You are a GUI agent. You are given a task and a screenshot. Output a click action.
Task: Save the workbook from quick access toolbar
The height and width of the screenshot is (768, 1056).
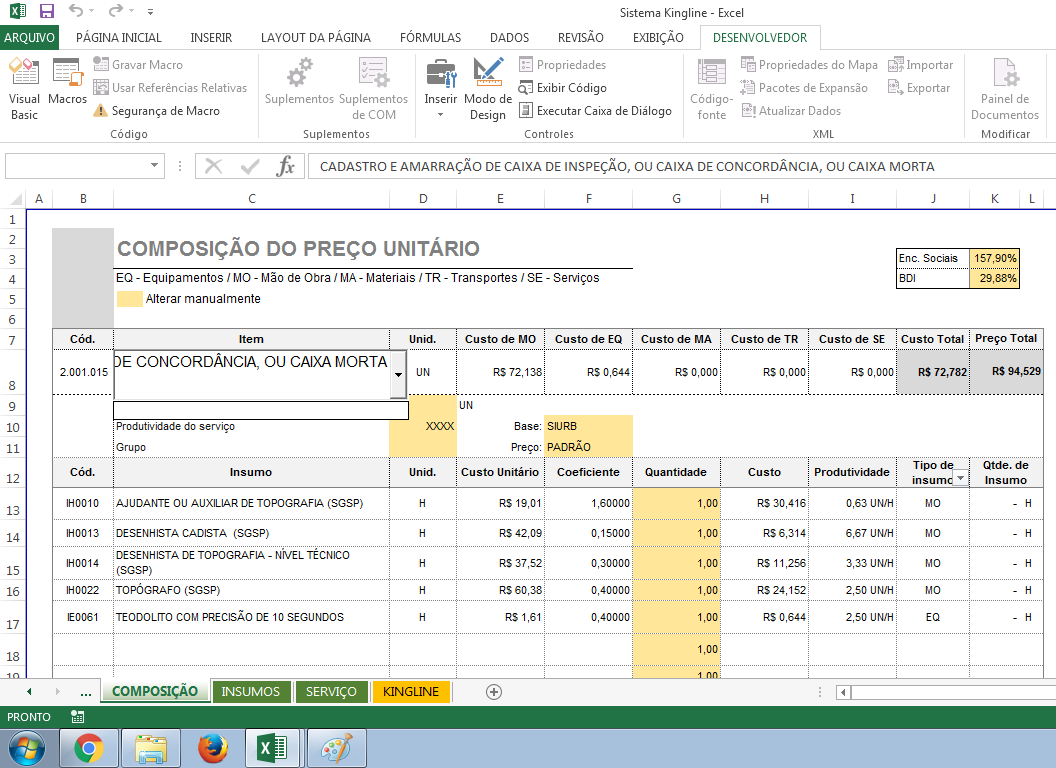[46, 11]
